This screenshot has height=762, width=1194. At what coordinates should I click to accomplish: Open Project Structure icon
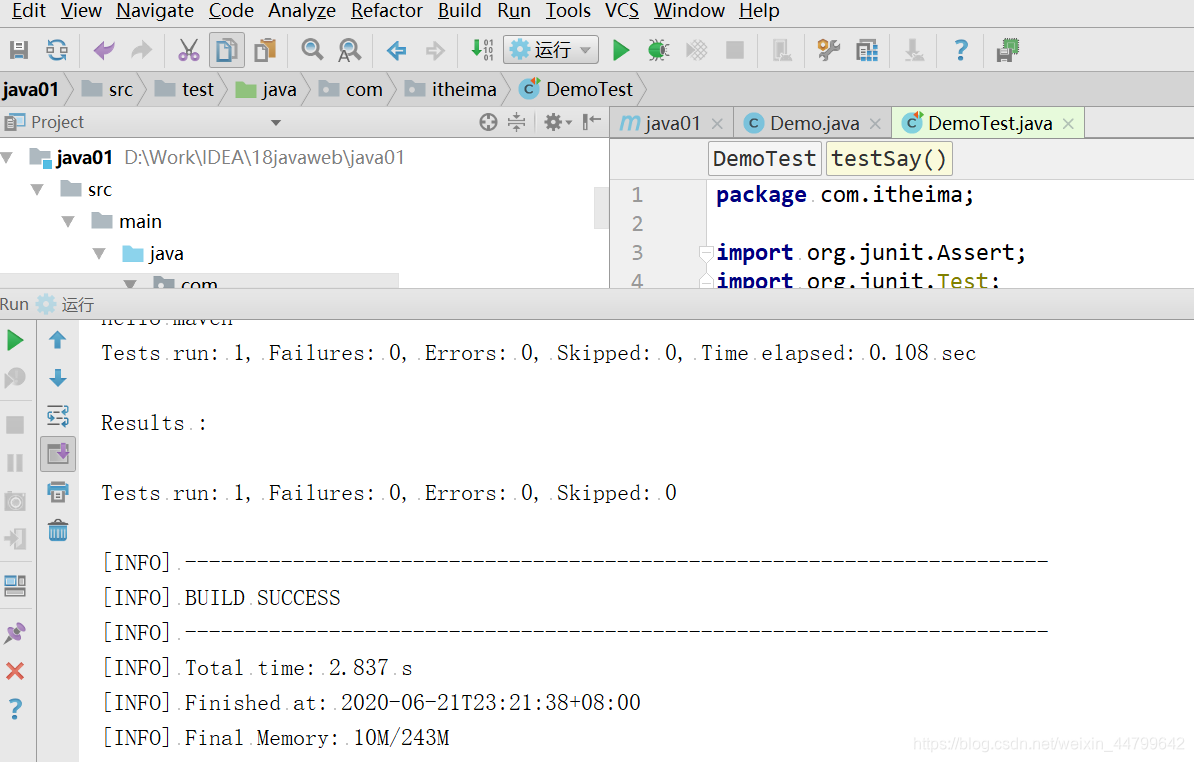pyautogui.click(x=867, y=51)
